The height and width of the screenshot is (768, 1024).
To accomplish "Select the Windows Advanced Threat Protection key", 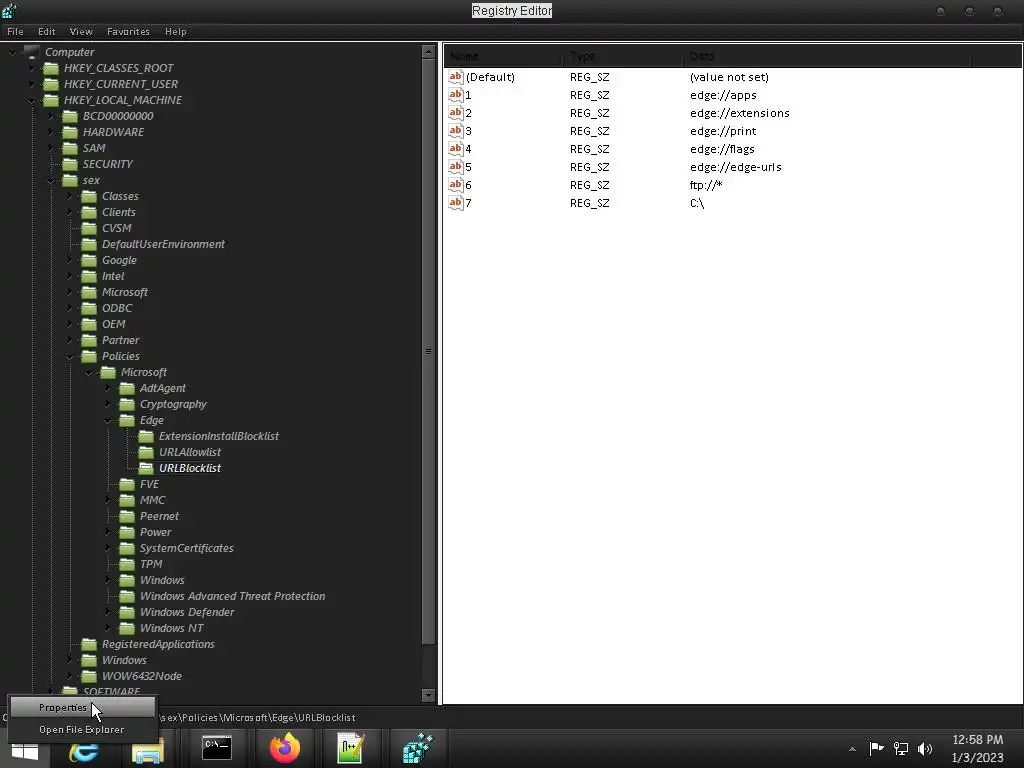I will pyautogui.click(x=232, y=596).
